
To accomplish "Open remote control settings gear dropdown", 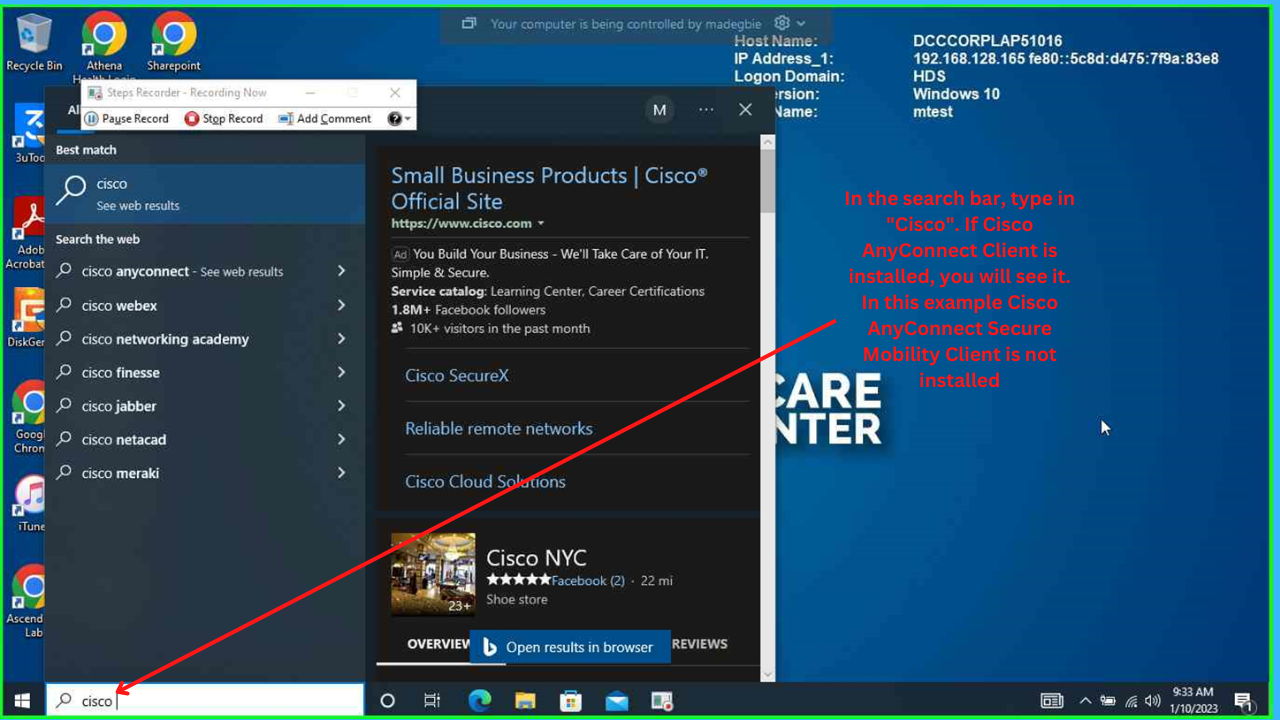I will [x=789, y=23].
